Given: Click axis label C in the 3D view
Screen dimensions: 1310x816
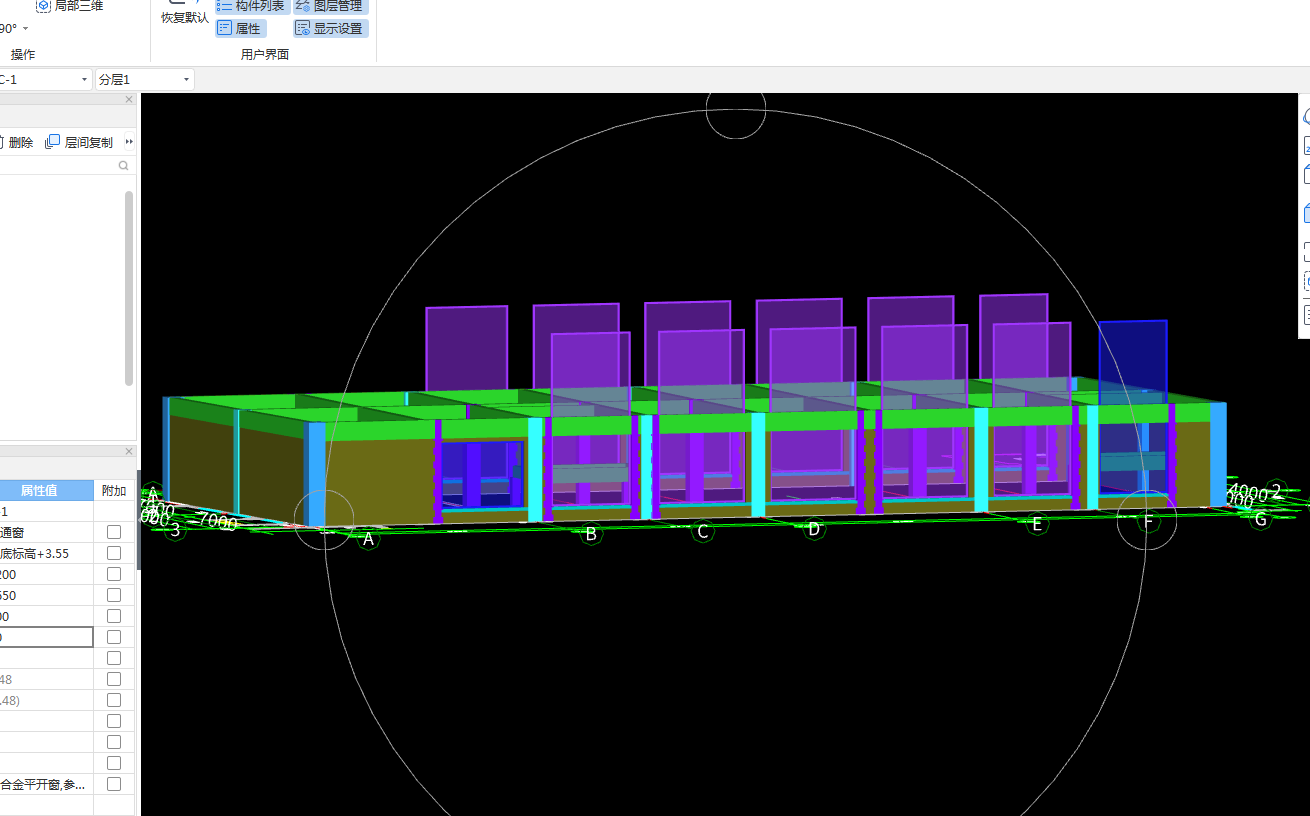Looking at the screenshot, I should coord(703,531).
